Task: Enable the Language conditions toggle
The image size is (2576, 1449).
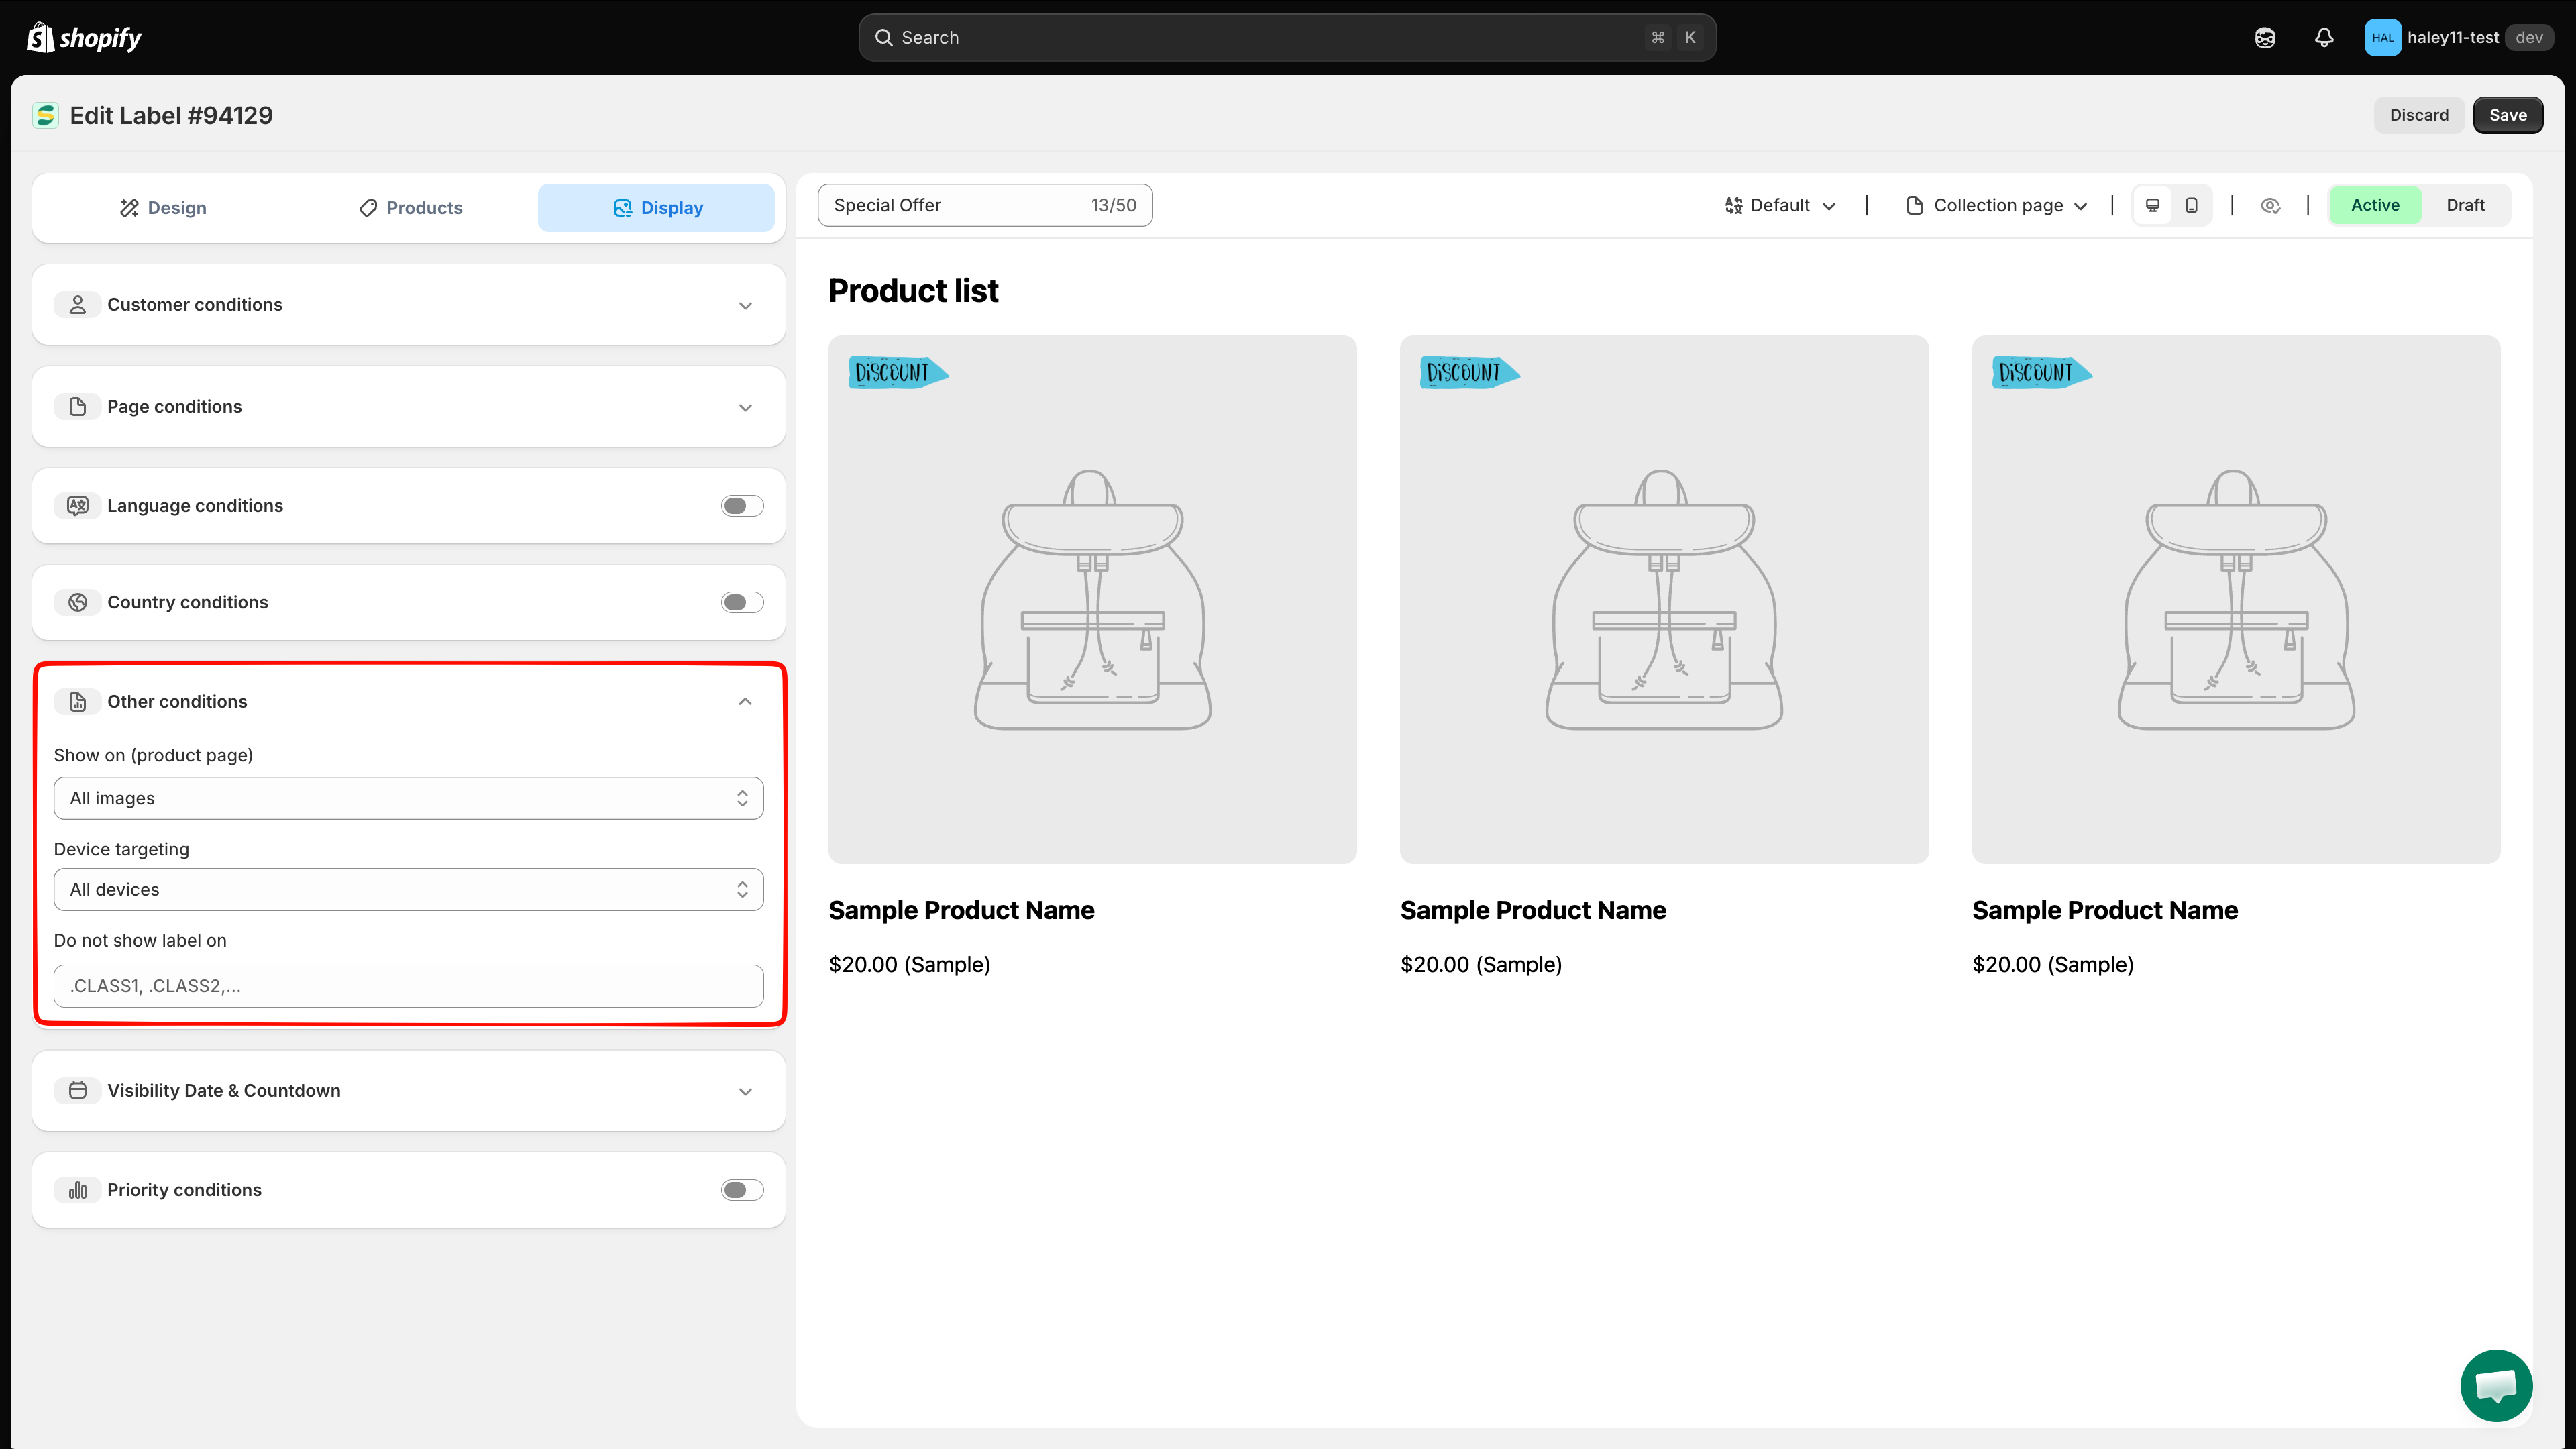Action: (742, 506)
